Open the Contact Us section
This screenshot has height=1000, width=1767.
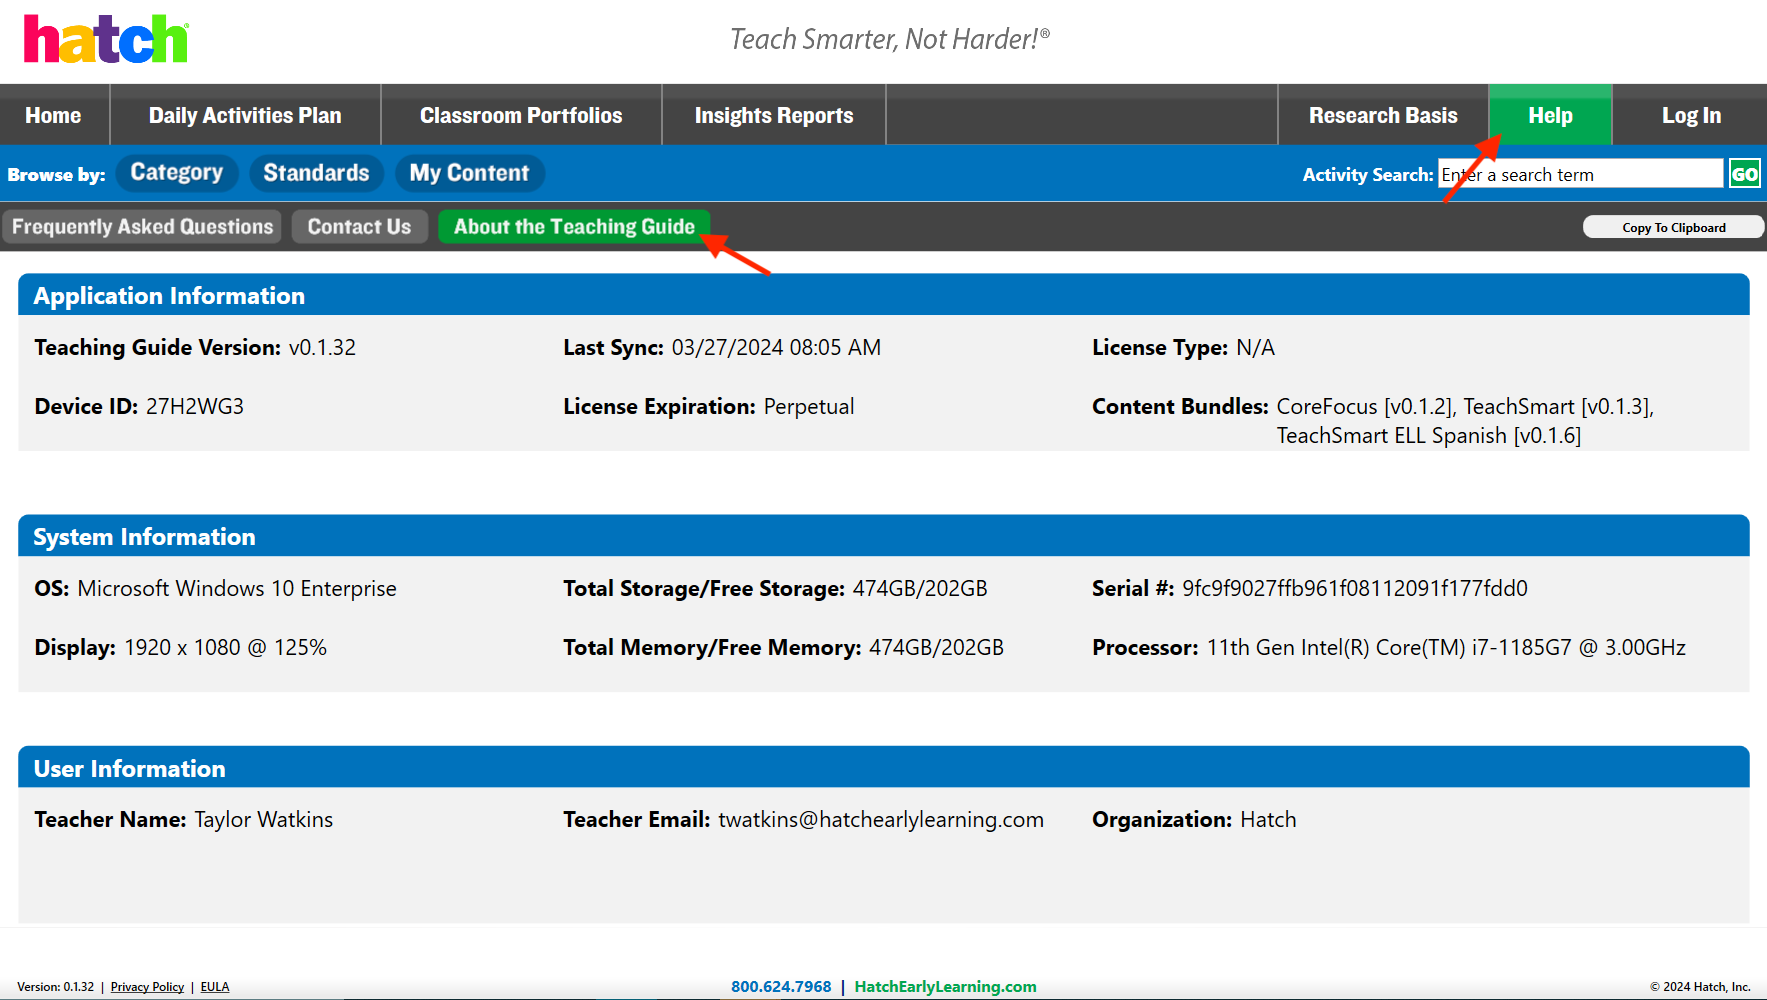pos(359,227)
